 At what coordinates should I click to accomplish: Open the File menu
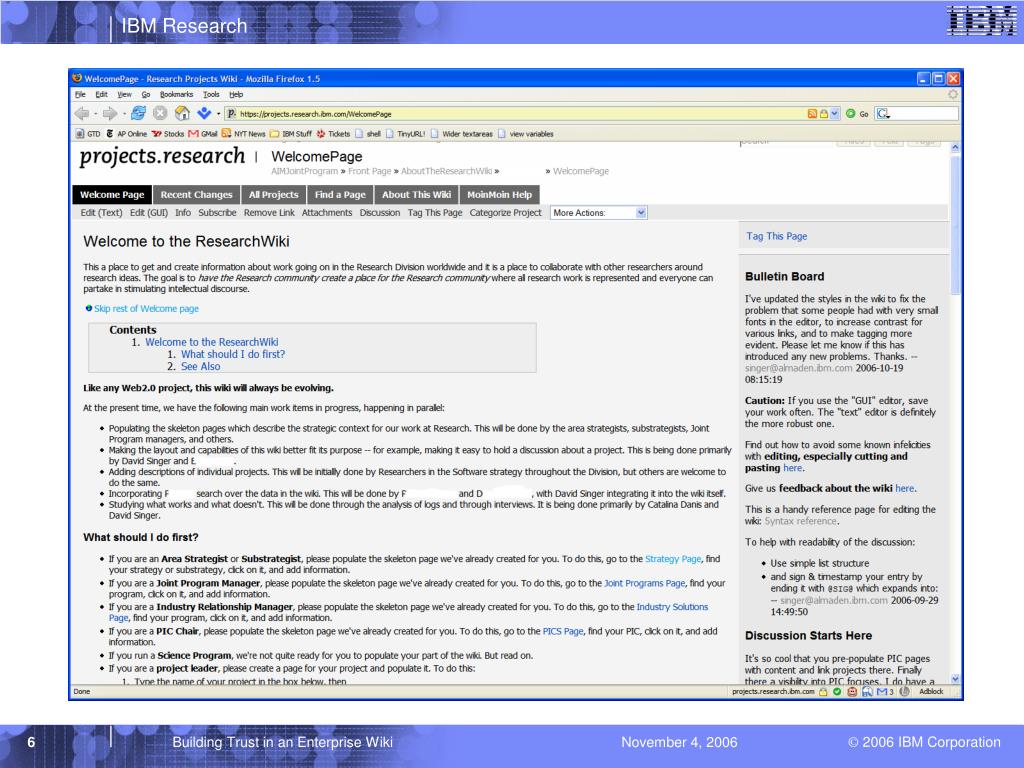[80, 95]
